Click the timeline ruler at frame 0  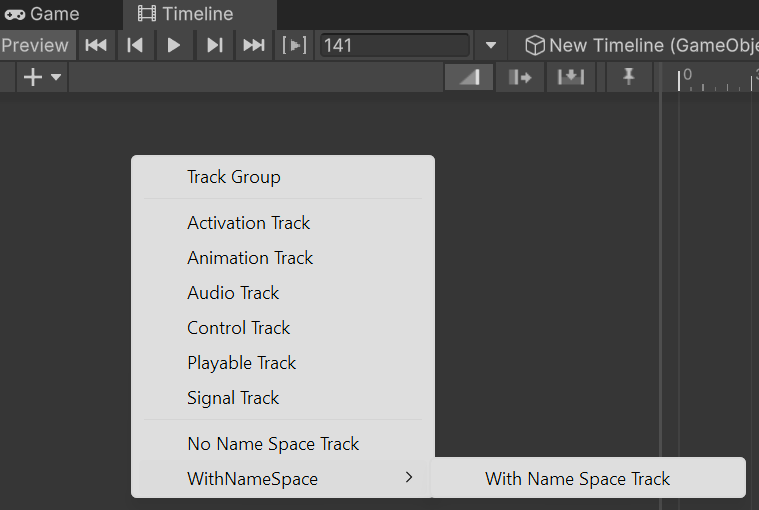679,80
